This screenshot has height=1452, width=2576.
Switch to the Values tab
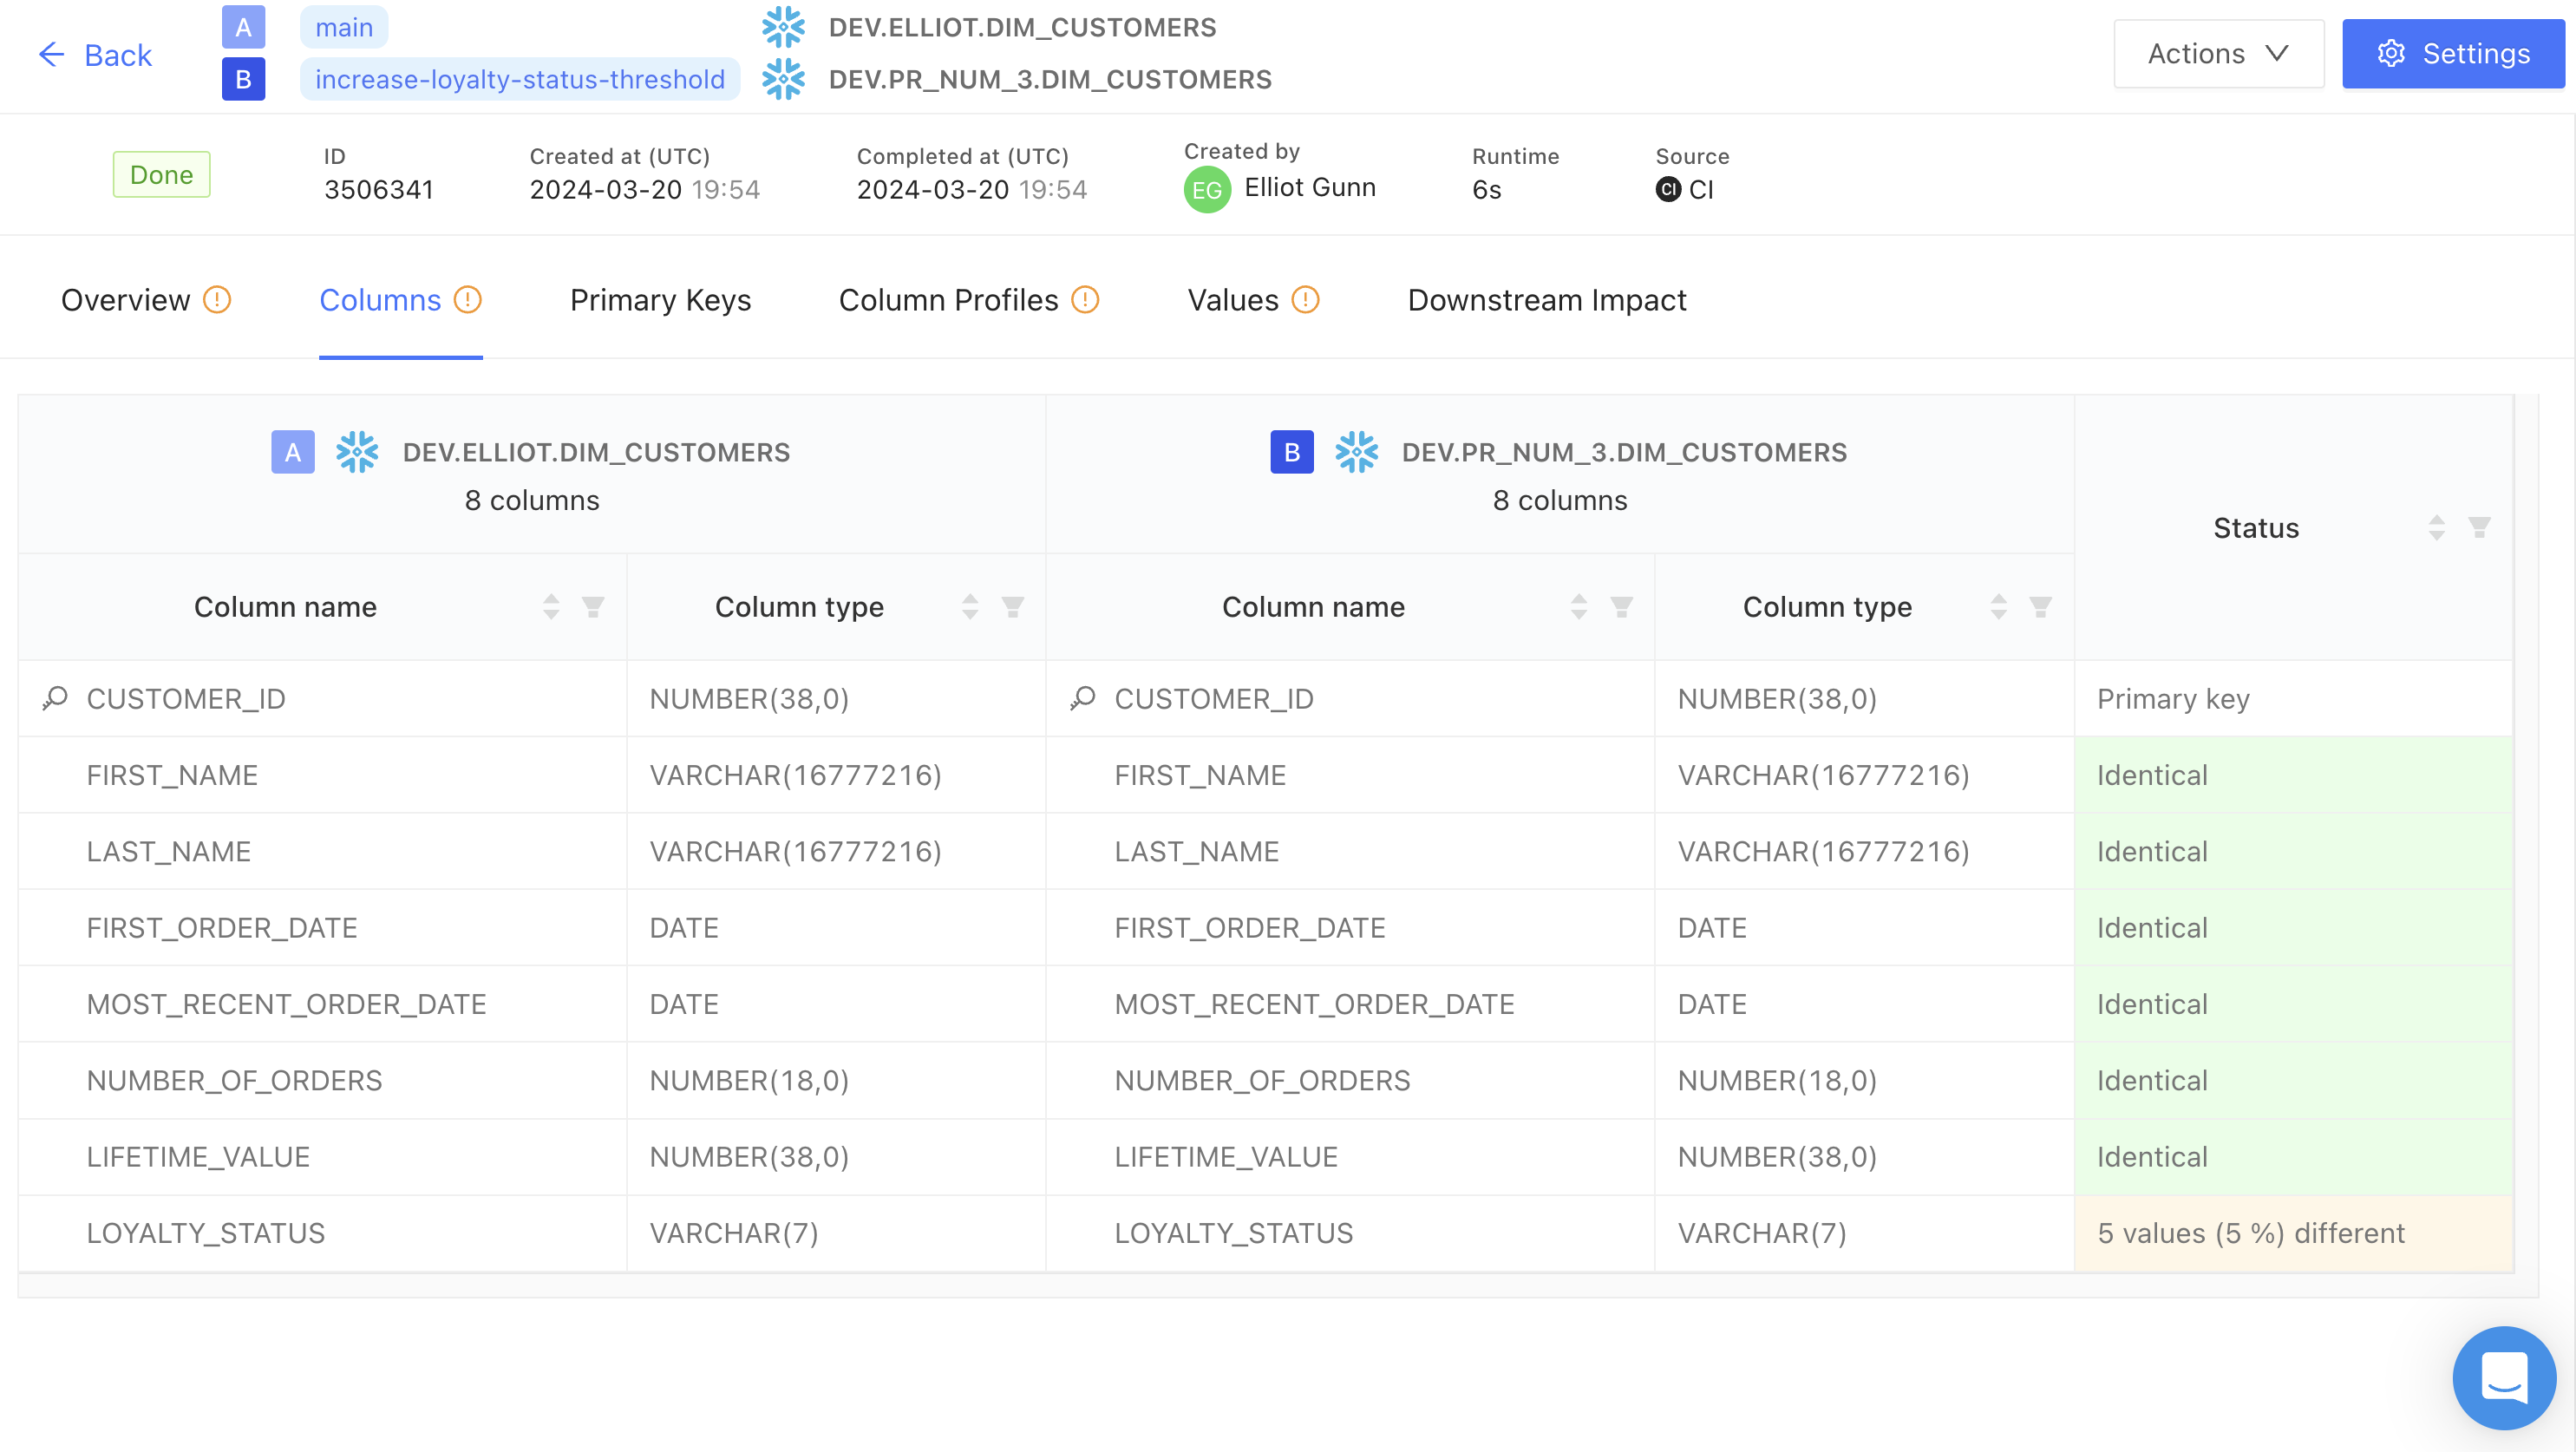(1253, 300)
